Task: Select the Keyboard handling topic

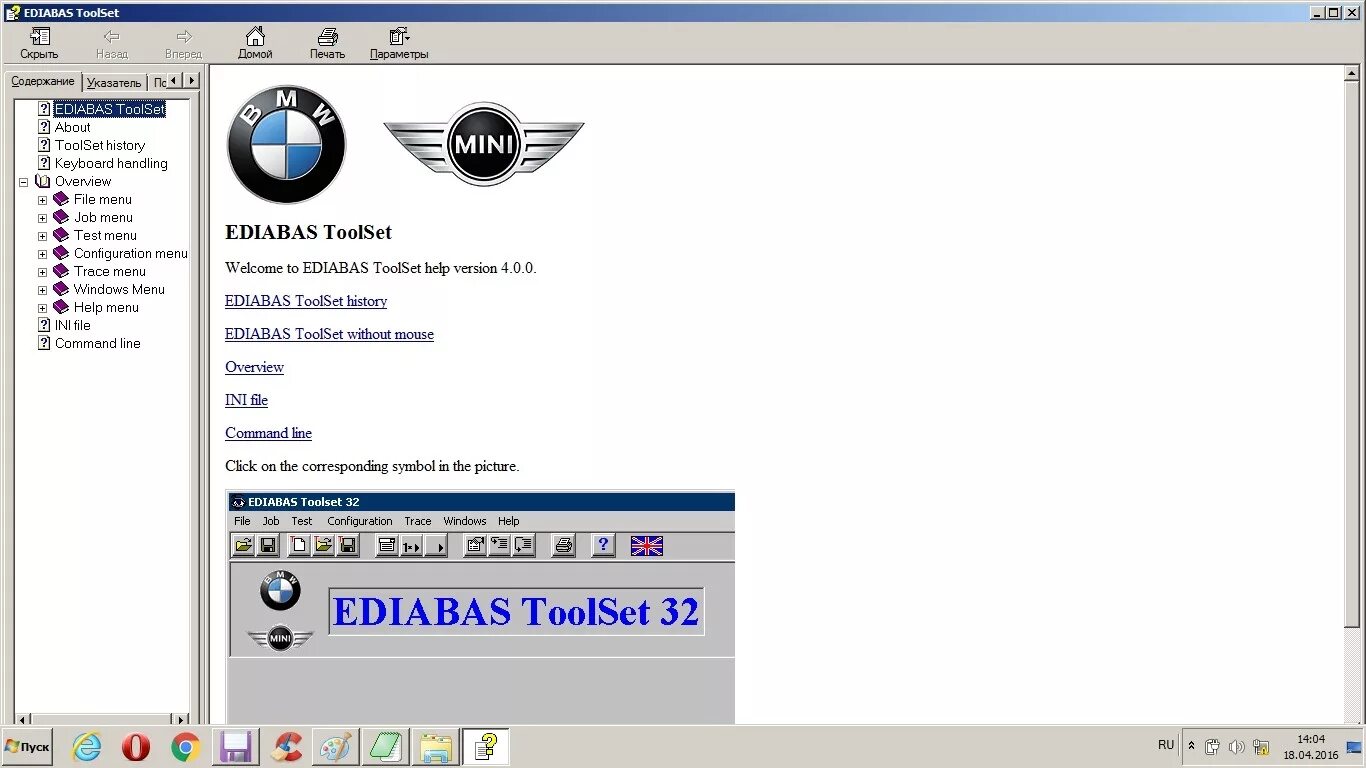Action: click(111, 163)
